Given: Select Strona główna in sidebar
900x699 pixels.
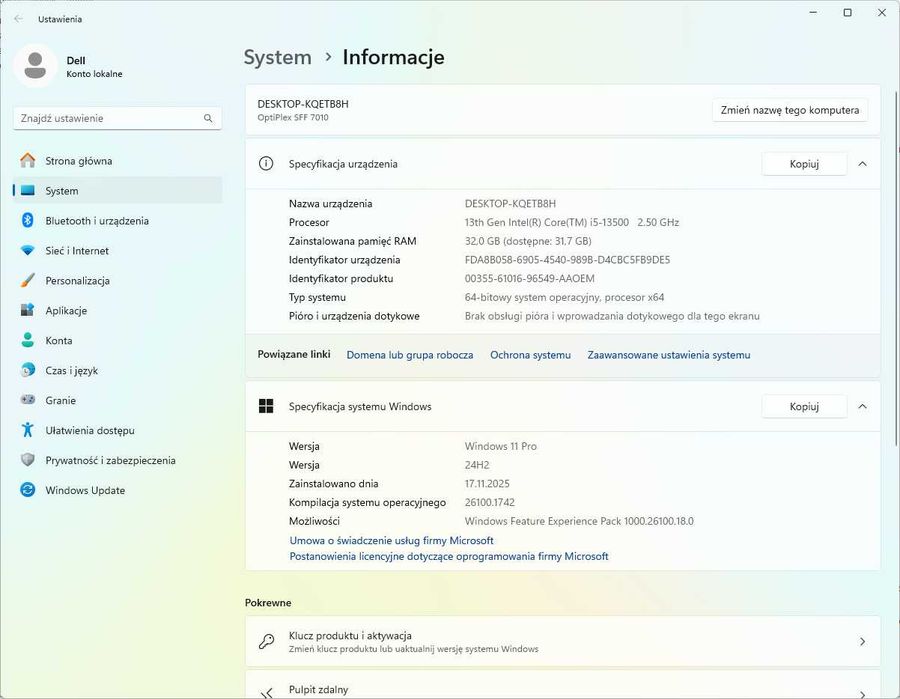Looking at the screenshot, I should tap(78, 161).
